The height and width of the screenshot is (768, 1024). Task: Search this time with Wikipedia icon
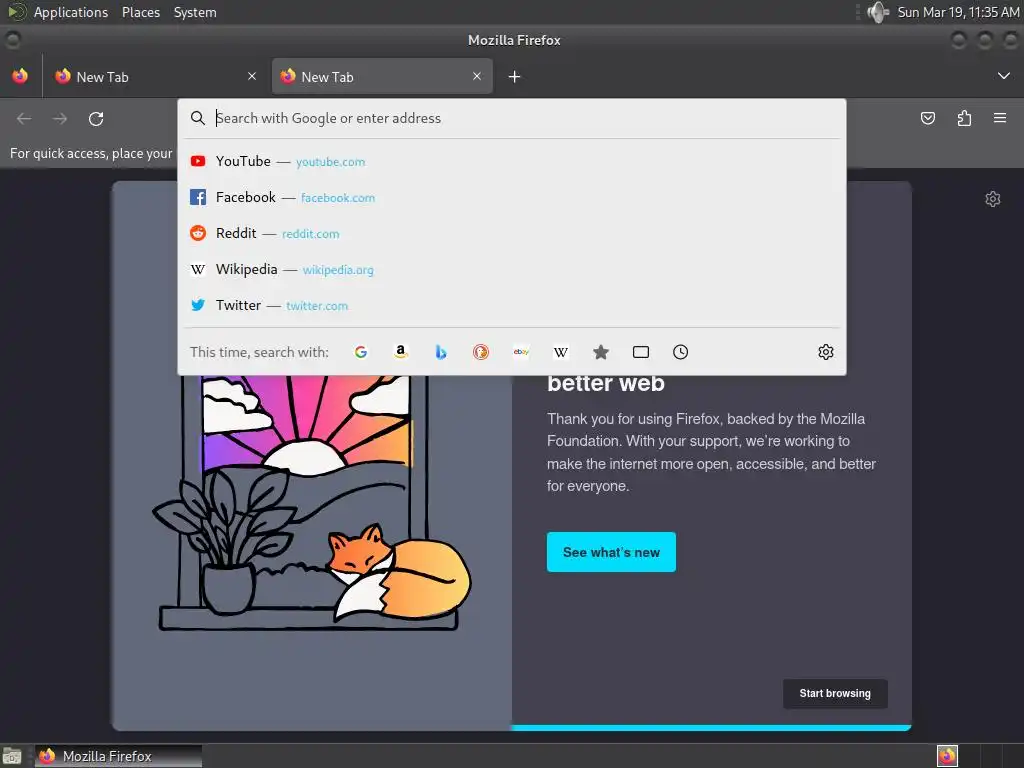pyautogui.click(x=561, y=352)
